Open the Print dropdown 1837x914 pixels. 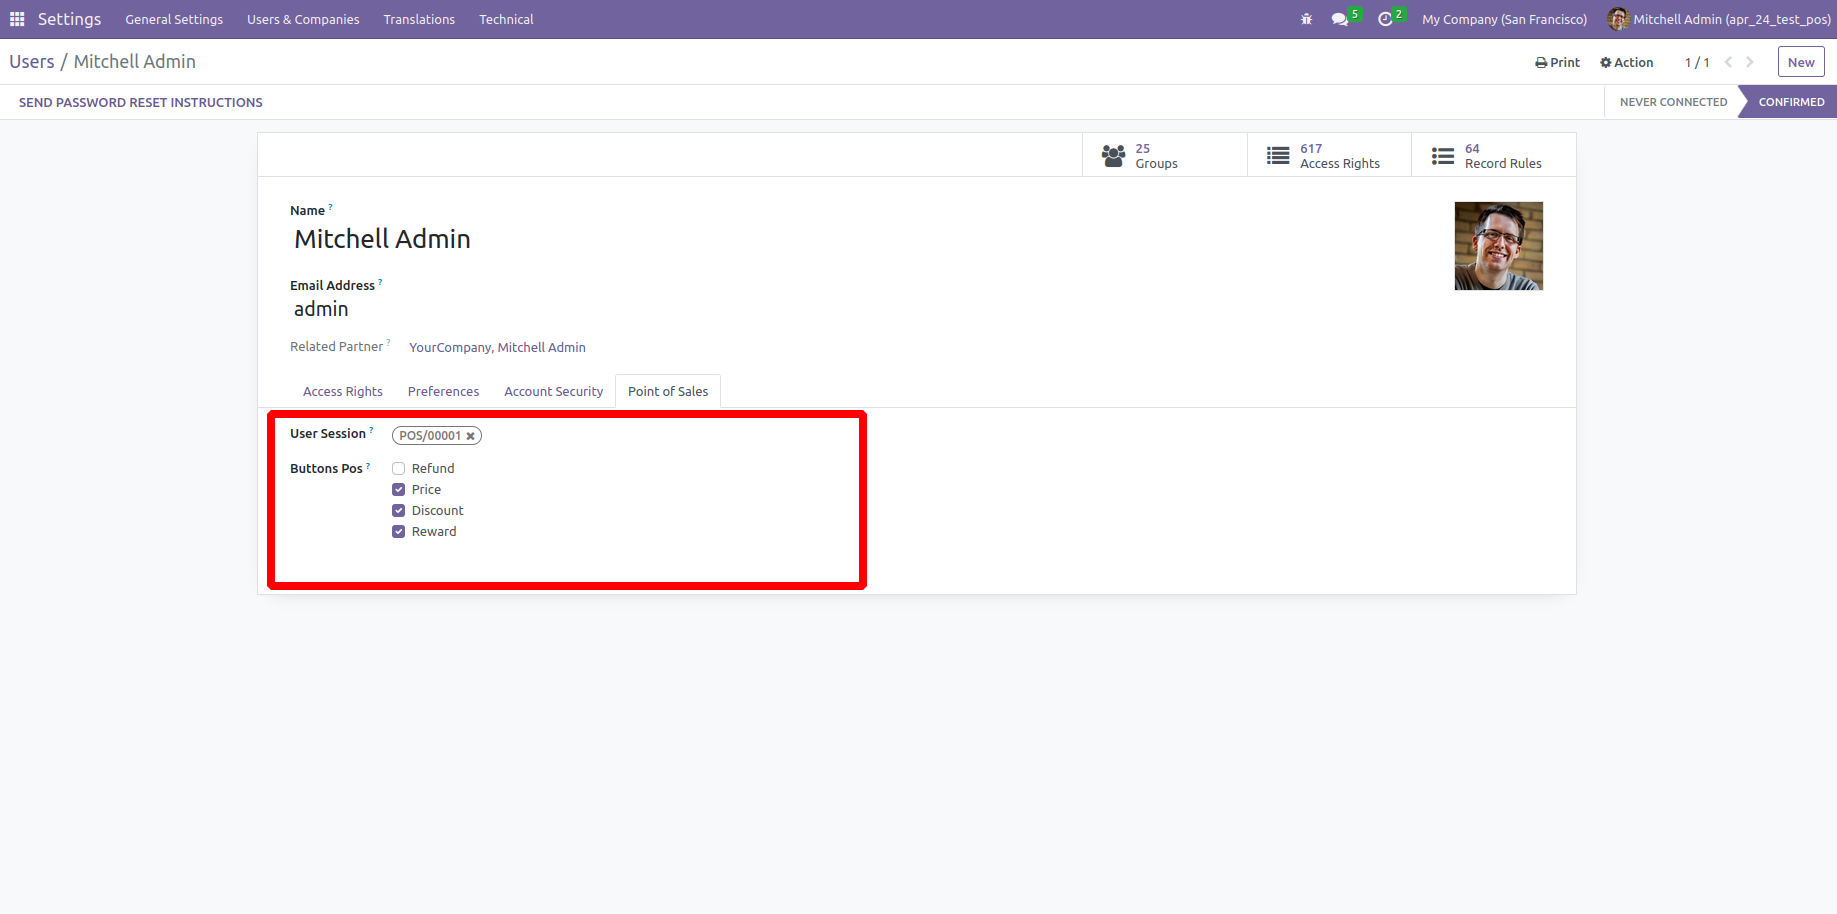point(1558,62)
